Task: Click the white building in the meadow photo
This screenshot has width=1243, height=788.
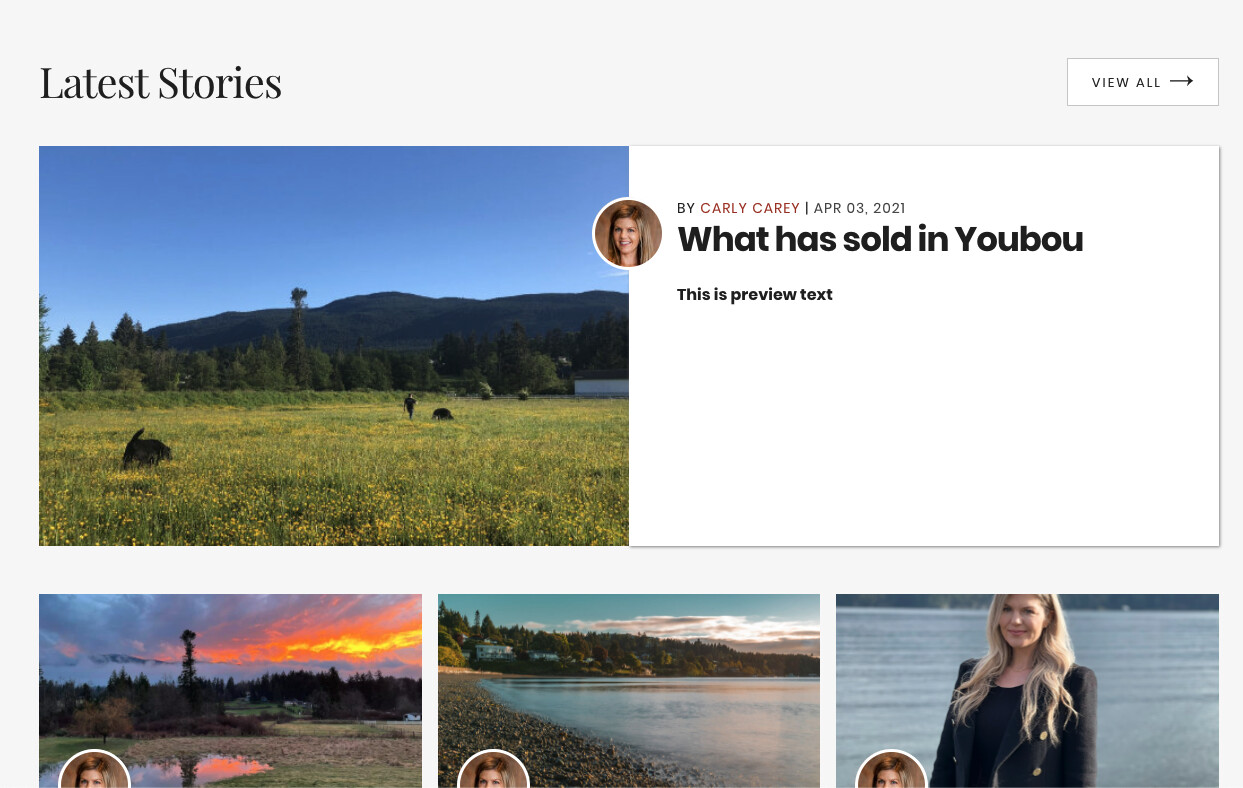Action: pyautogui.click(x=601, y=384)
